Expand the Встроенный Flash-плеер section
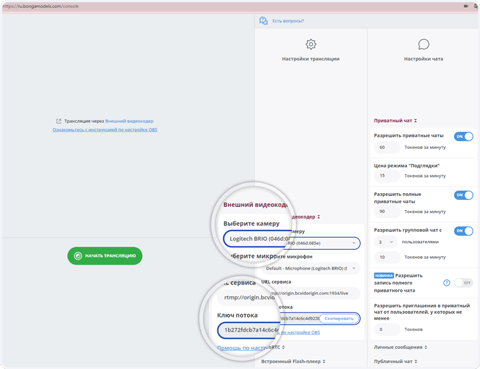Screen dimensions: 480x369 coord(293,361)
